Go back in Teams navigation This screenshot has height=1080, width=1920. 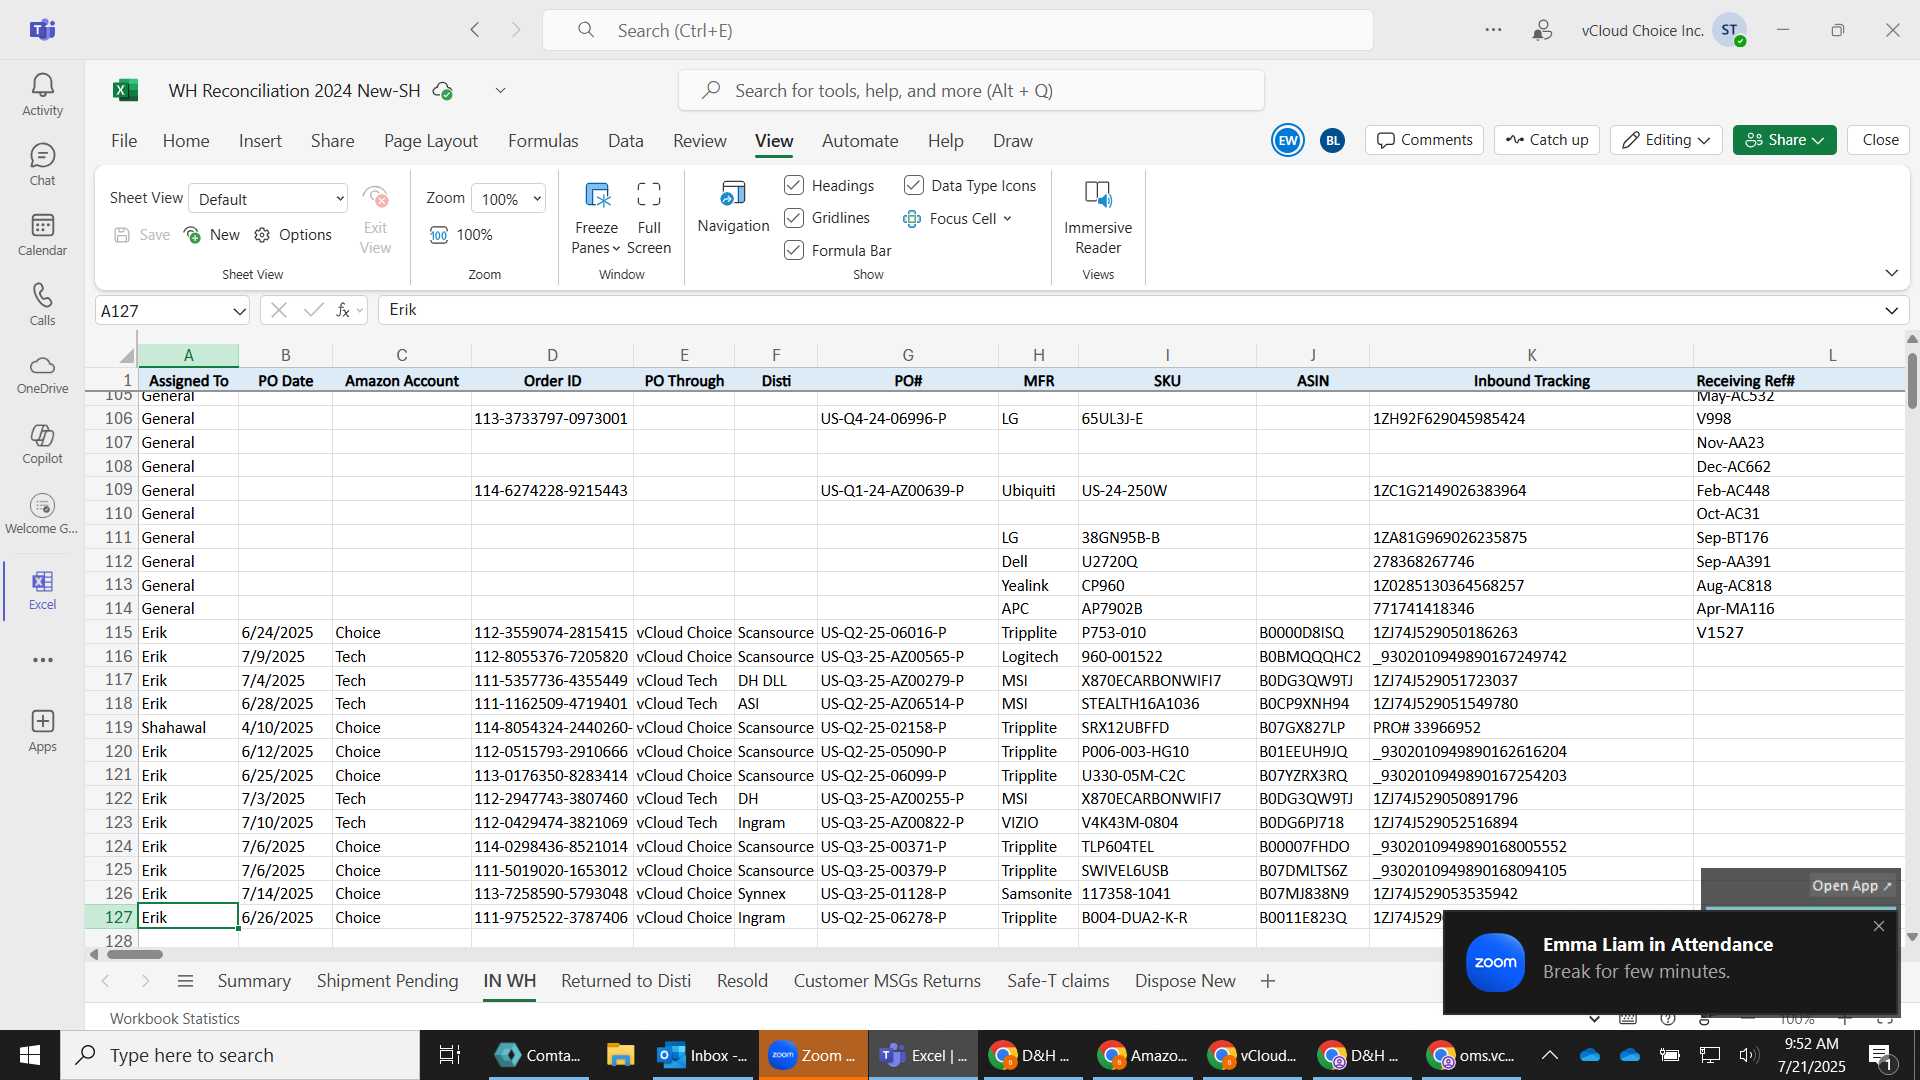point(475,30)
